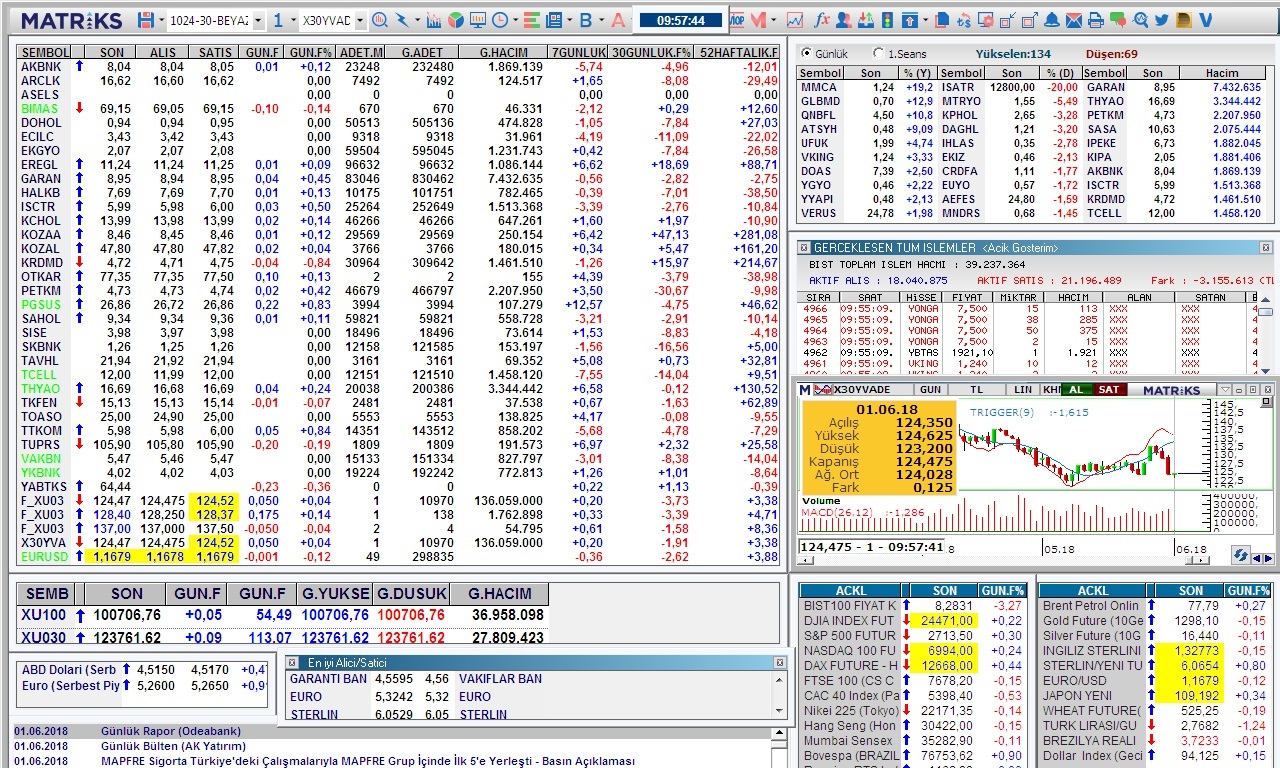Expand dropdown arrow next to clock icon
Image resolution: width=1280 pixels, height=768 pixels.
[515, 20]
